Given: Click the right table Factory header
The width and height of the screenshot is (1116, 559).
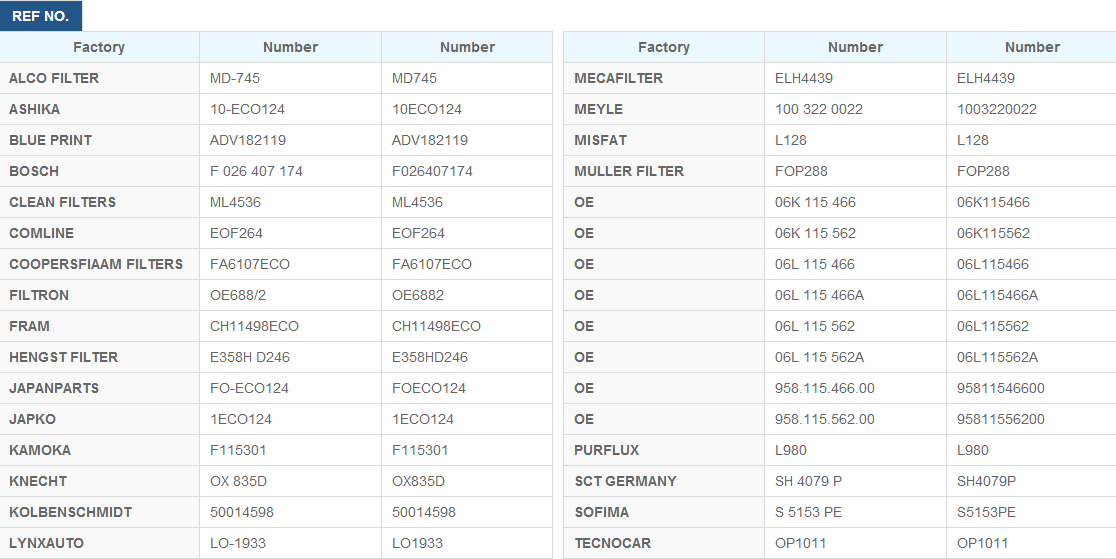Looking at the screenshot, I should [x=664, y=47].
